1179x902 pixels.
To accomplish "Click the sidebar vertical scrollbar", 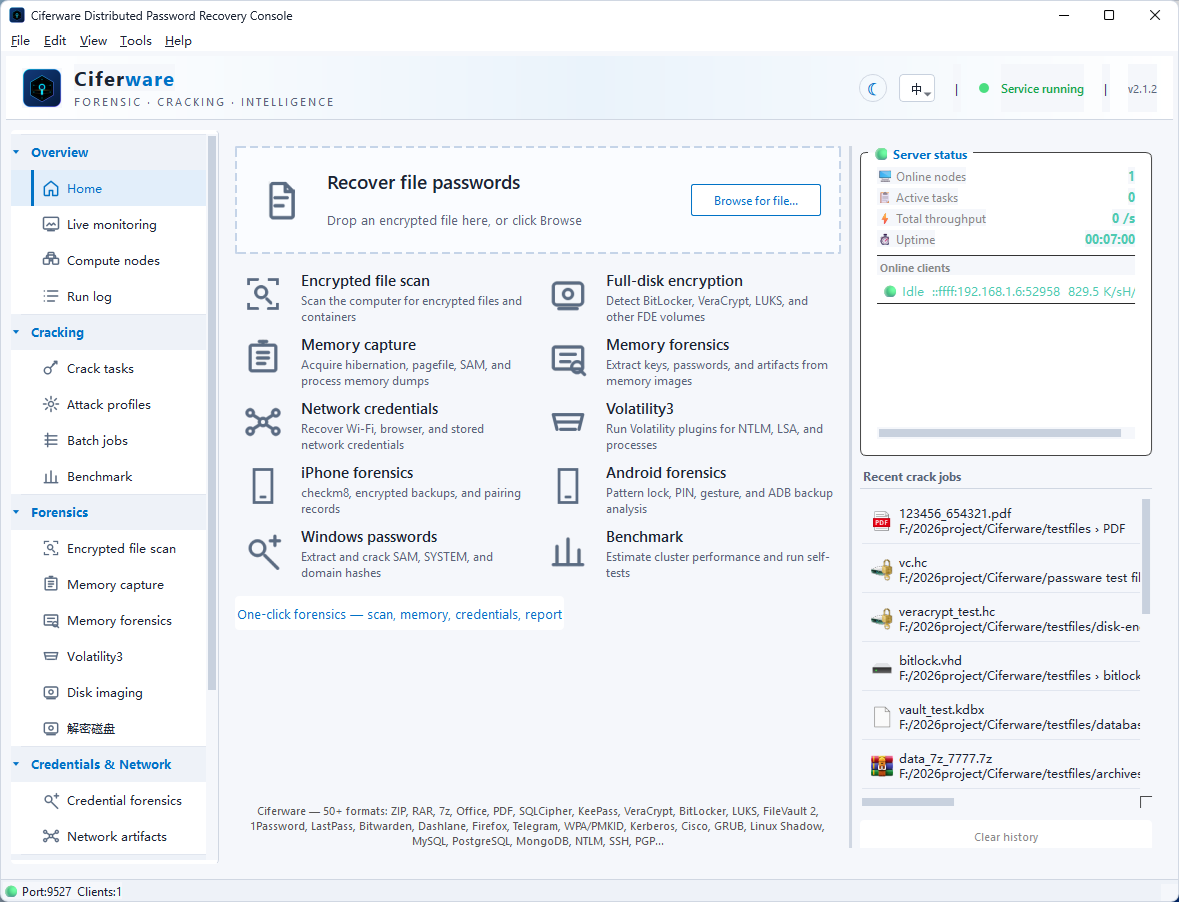I will 212,413.
